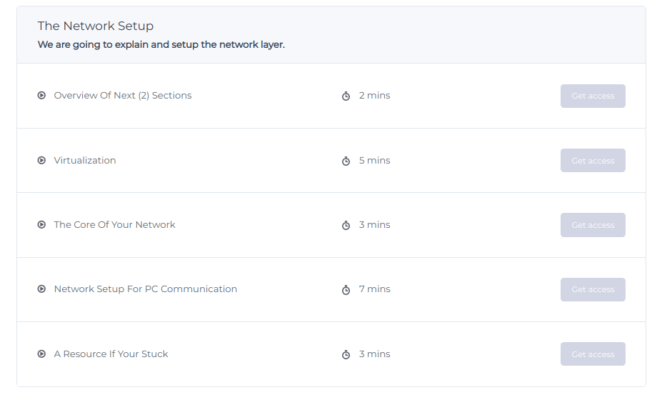
Task: Open the Virtualization lesson title
Action: (85, 160)
